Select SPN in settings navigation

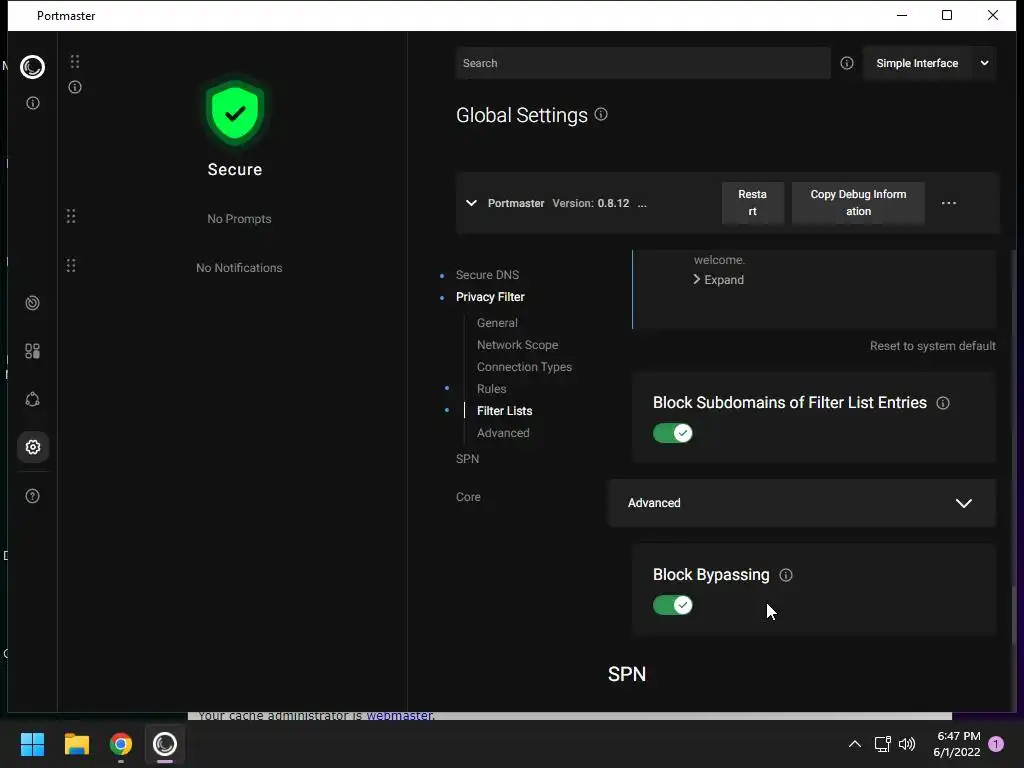[x=468, y=459]
